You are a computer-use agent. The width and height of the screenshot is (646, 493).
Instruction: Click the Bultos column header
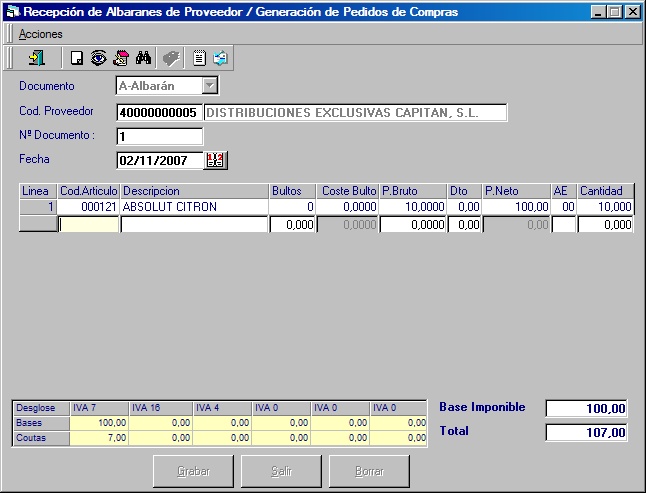(x=293, y=191)
